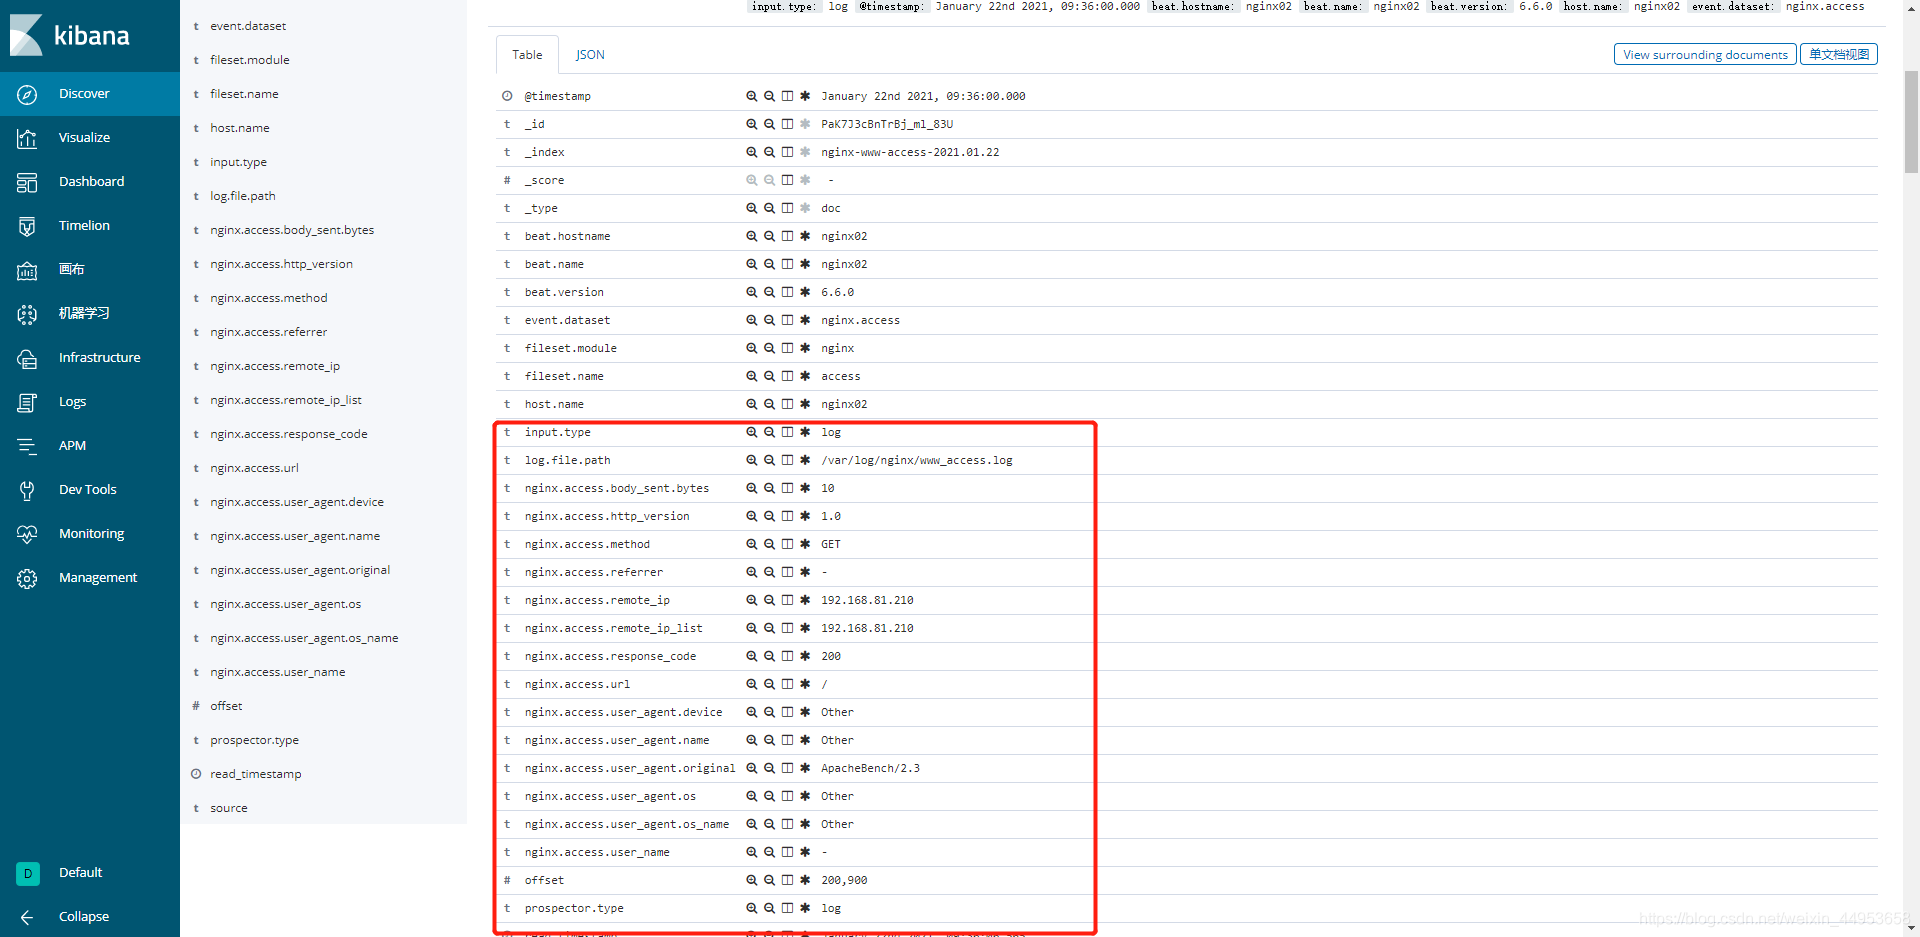Select Management label in the sidebar
Screen dimensions: 1920x937
point(98,578)
